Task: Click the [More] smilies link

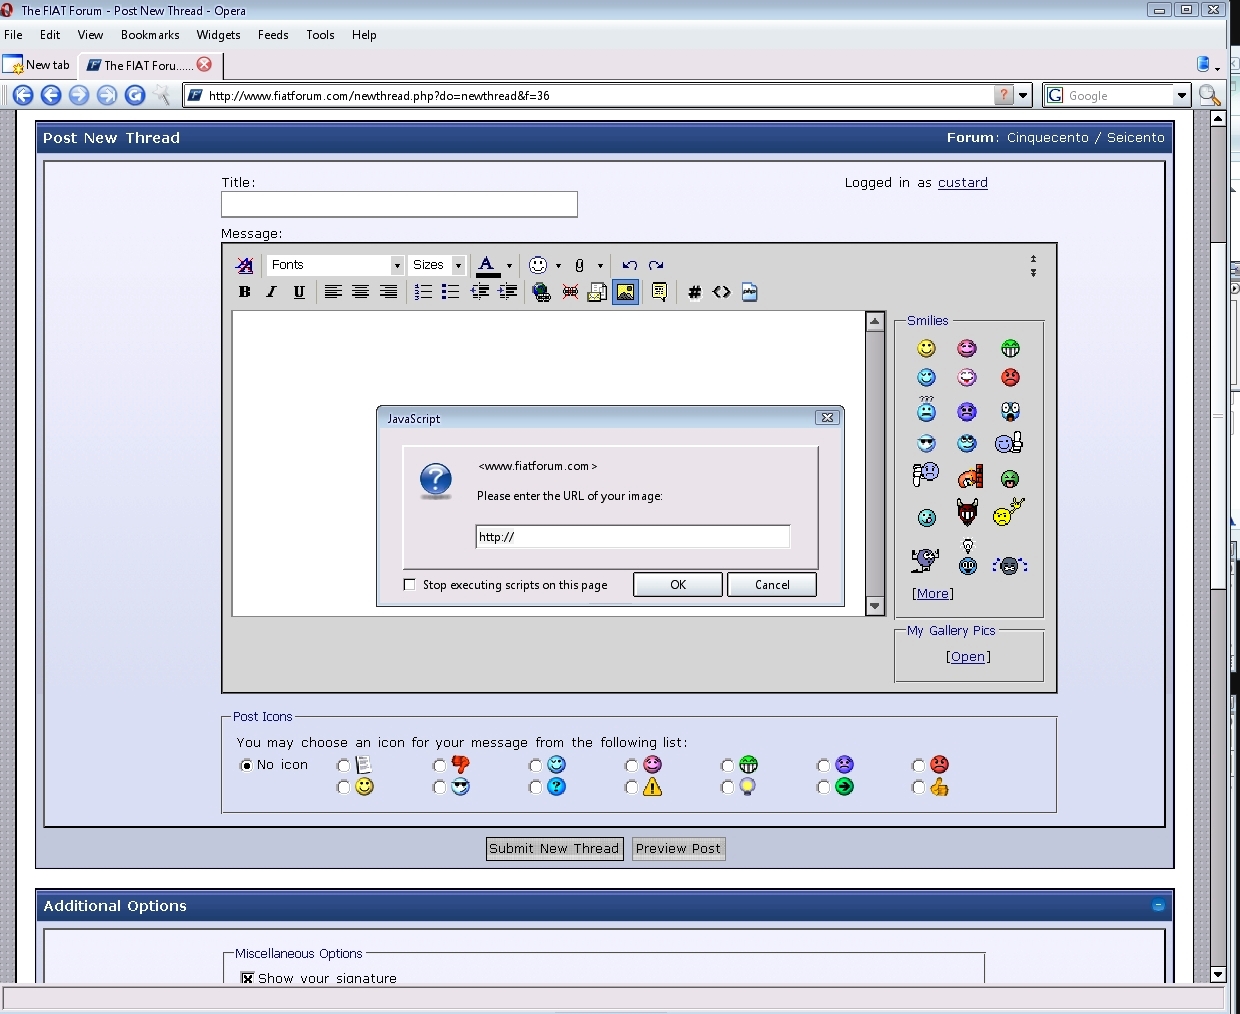Action: point(933,593)
